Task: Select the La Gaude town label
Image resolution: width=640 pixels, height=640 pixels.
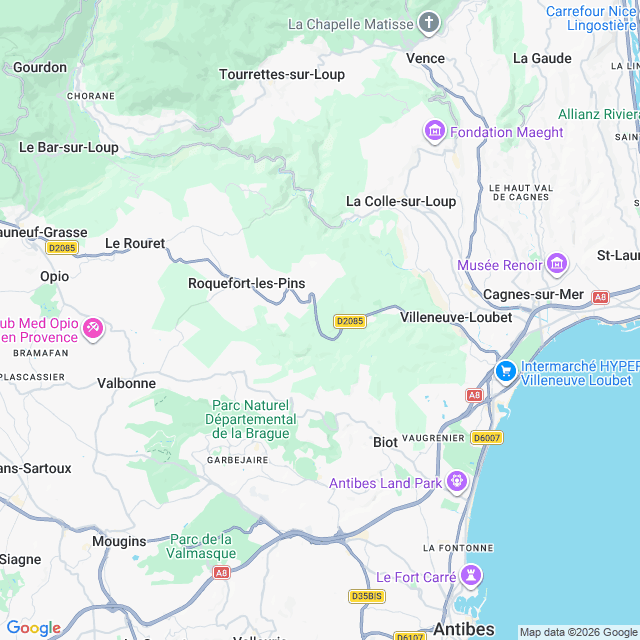Action: [542, 58]
